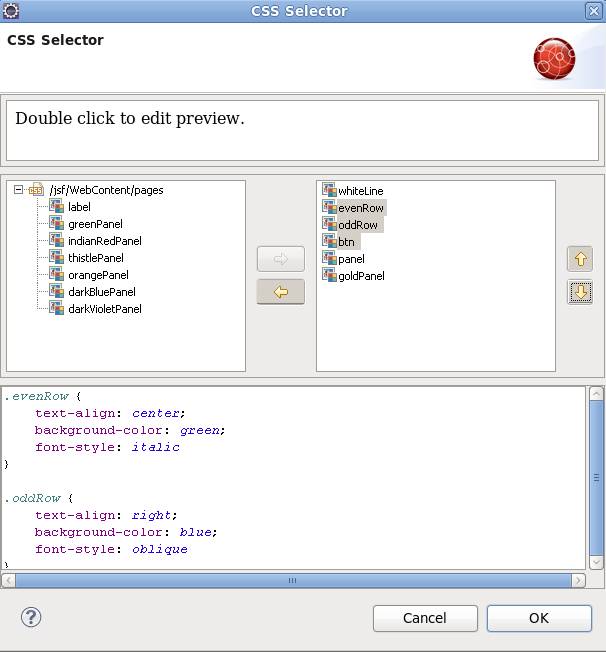The width and height of the screenshot is (606, 652).
Task: Click the thistlePanel class icon
Action: coord(56,257)
